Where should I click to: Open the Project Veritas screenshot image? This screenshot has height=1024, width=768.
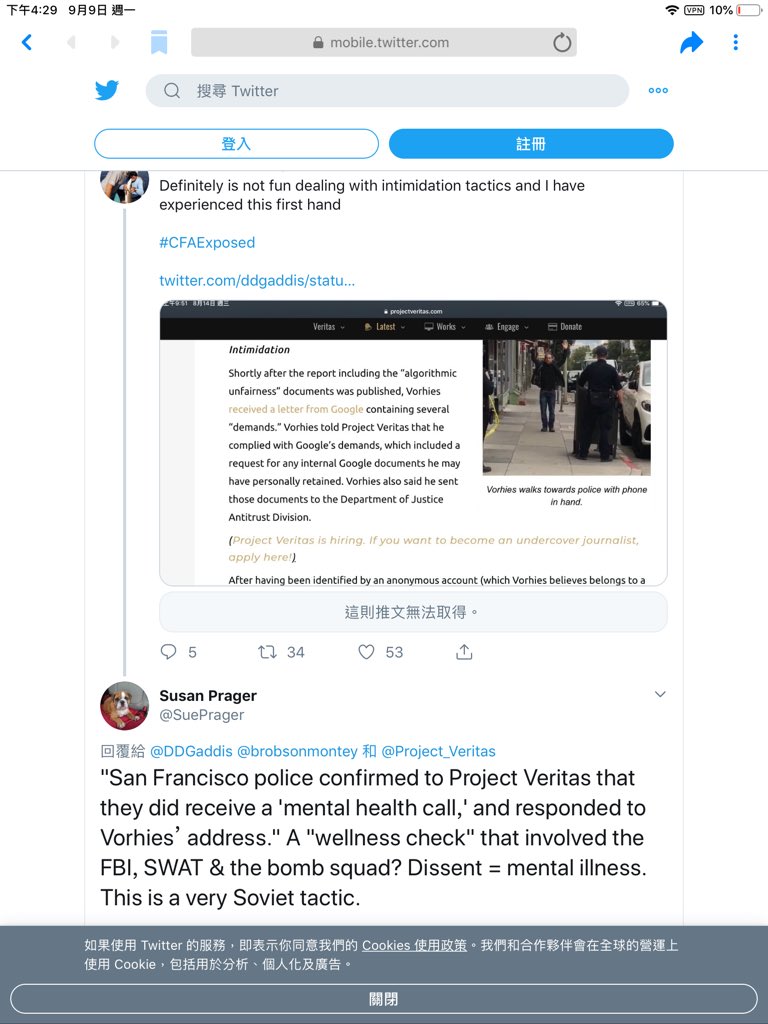coord(413,443)
